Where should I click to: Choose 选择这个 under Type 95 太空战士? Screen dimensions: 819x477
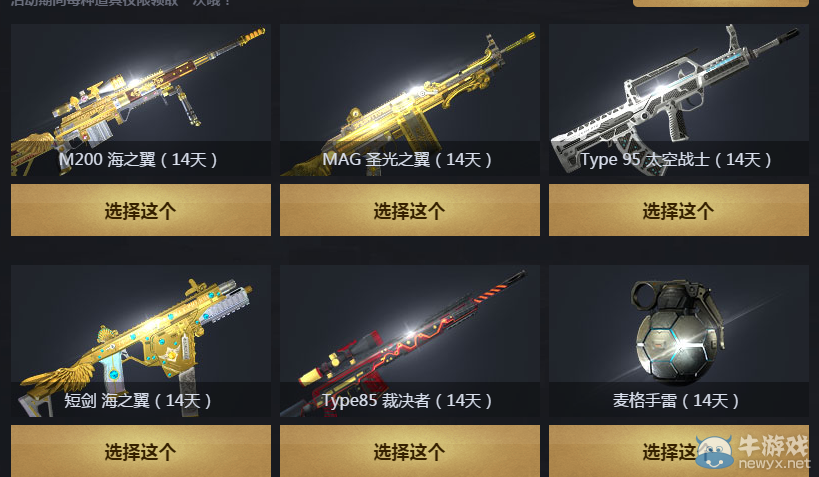point(678,210)
